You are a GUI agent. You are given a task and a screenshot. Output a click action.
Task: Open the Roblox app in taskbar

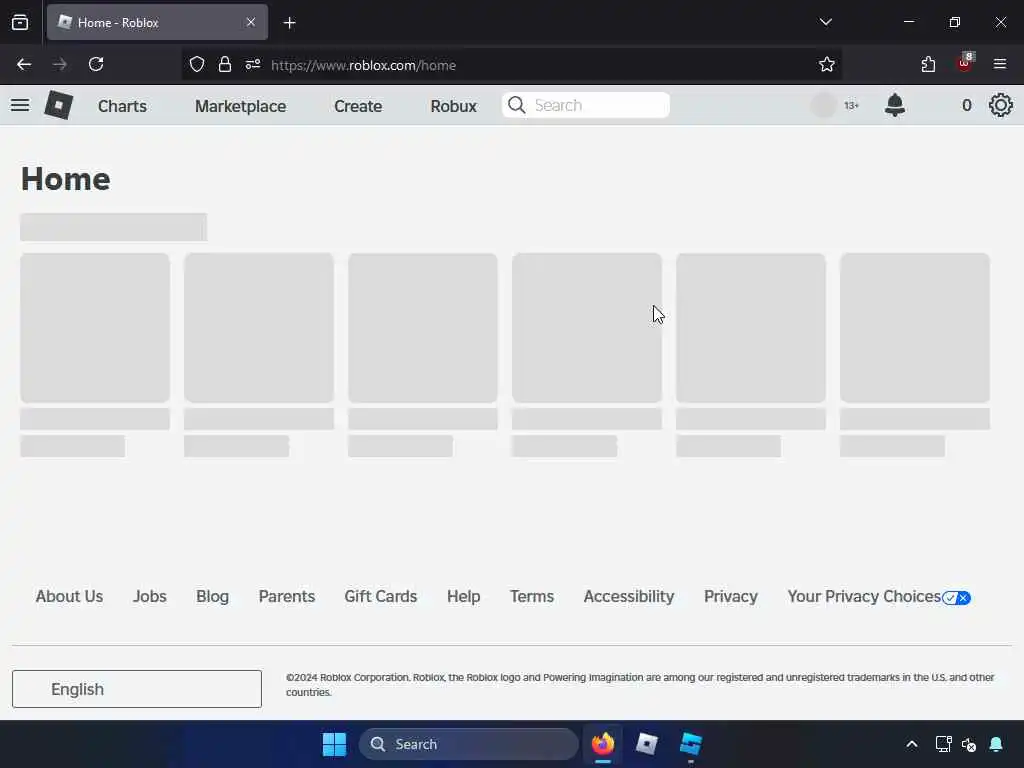pos(647,744)
